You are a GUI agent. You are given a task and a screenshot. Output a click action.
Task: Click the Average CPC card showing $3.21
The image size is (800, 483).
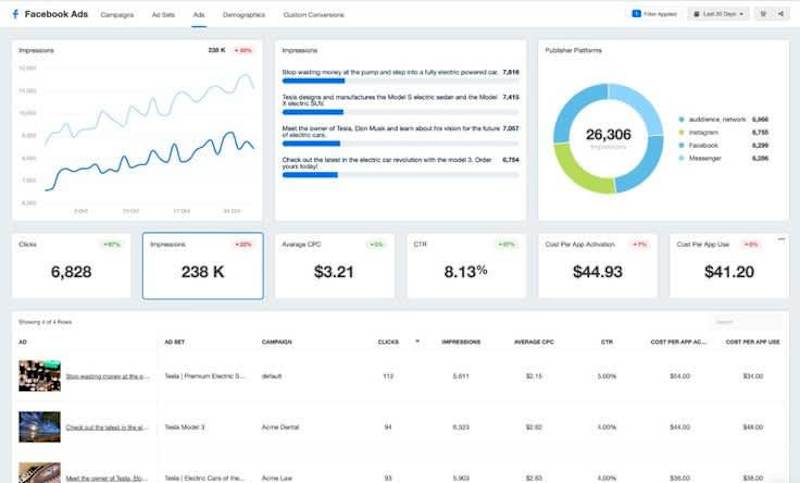click(x=334, y=266)
